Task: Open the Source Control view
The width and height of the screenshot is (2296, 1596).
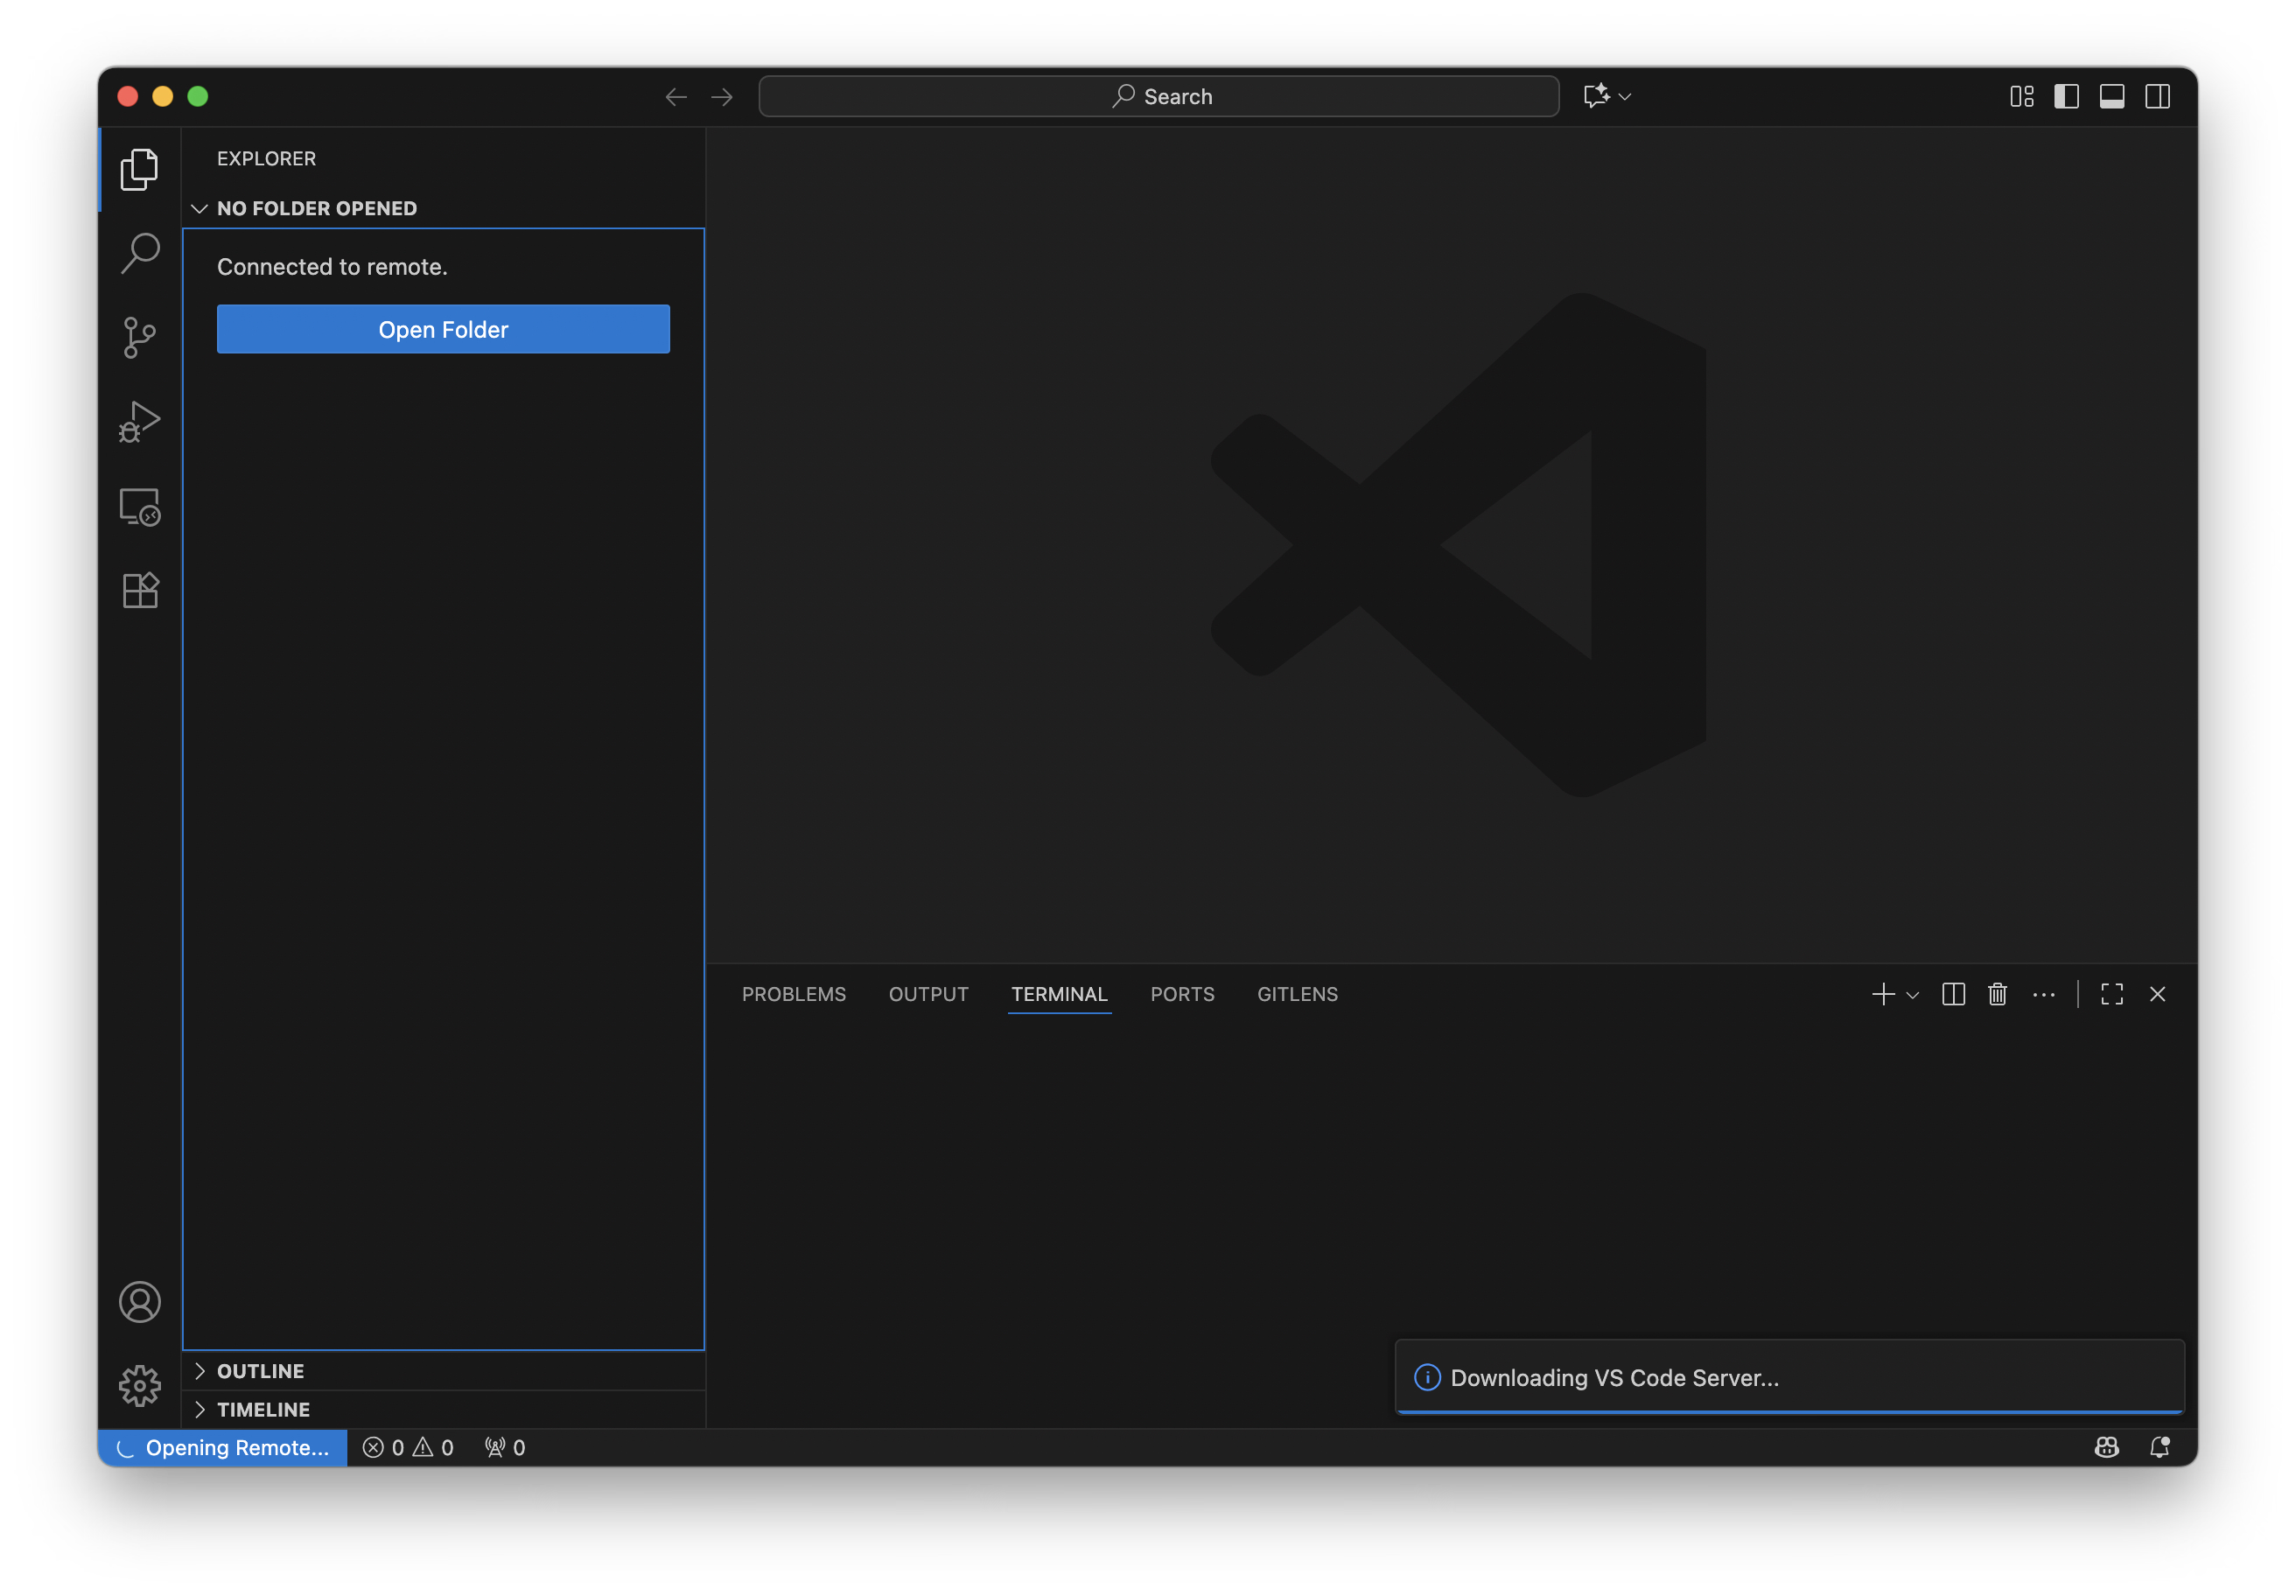Action: tap(139, 338)
